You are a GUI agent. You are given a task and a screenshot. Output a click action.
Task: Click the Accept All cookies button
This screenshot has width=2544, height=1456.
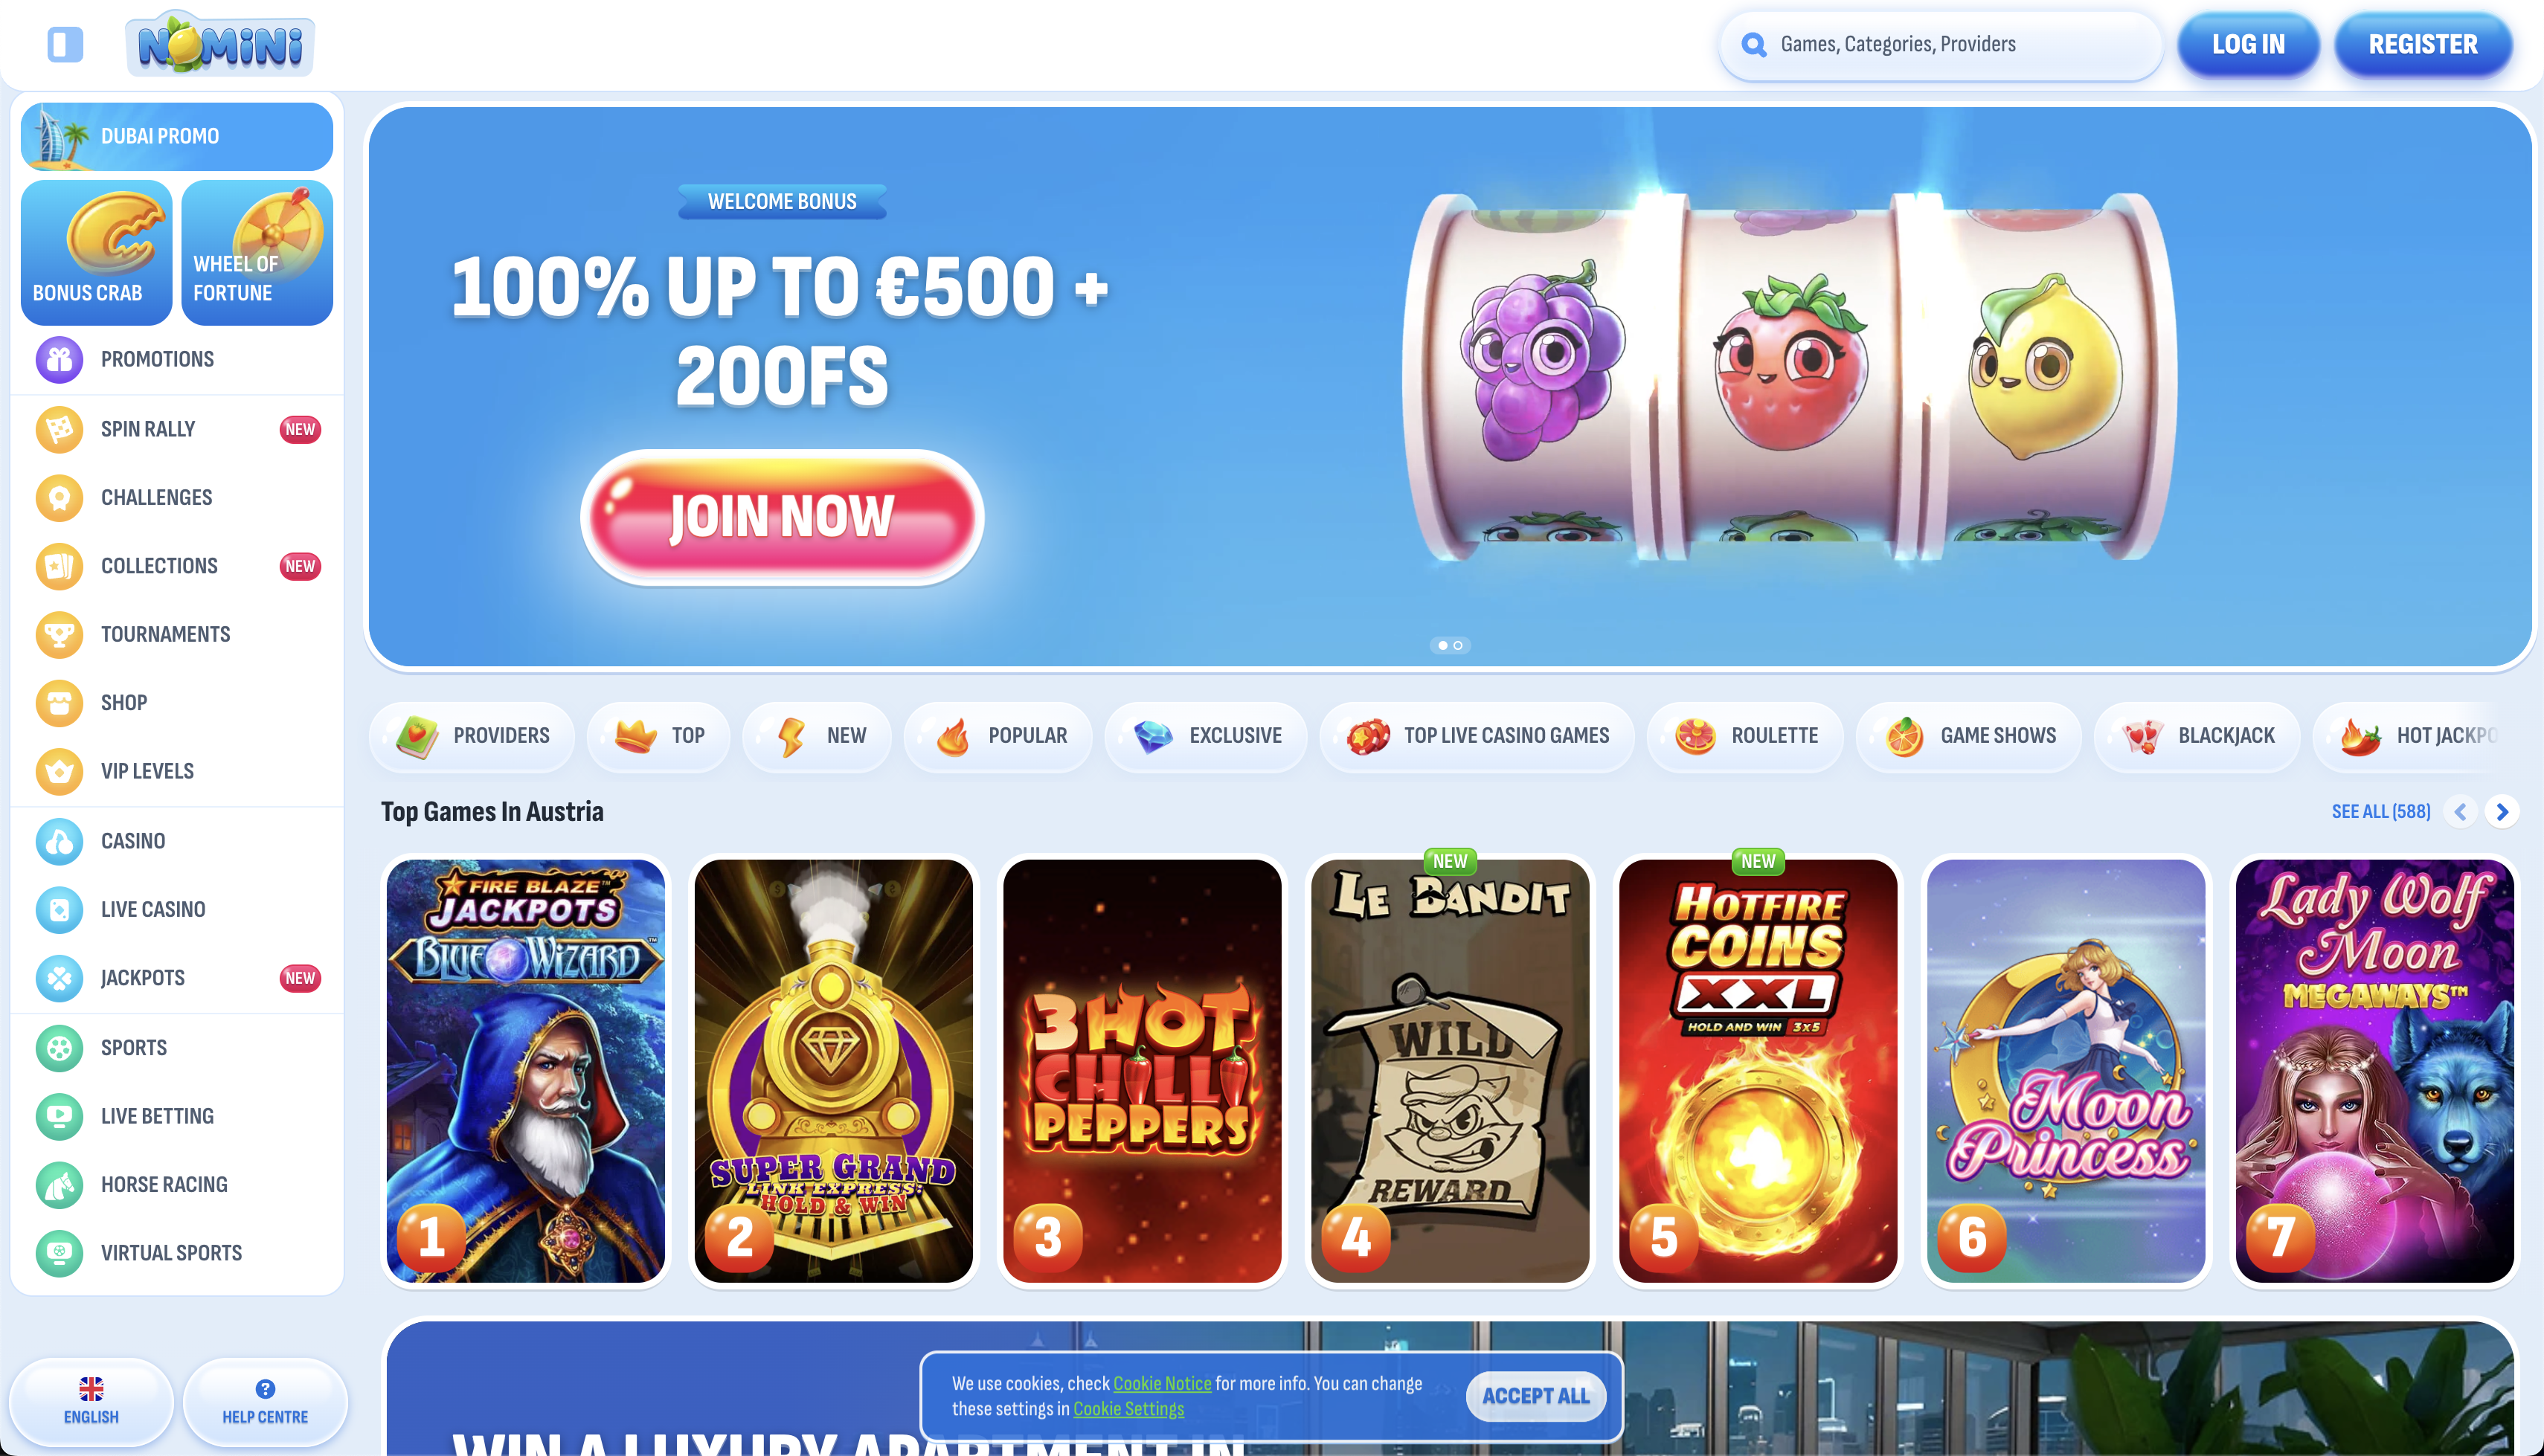[x=1535, y=1396]
